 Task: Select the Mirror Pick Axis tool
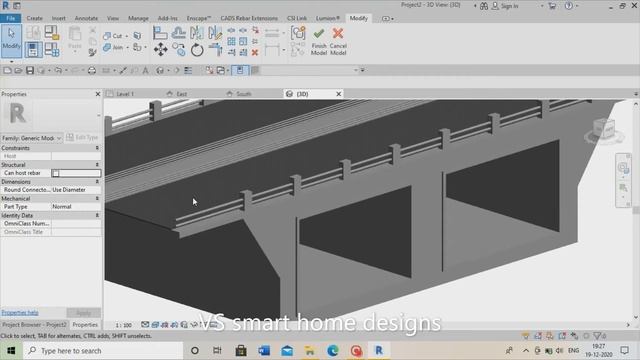click(x=196, y=33)
